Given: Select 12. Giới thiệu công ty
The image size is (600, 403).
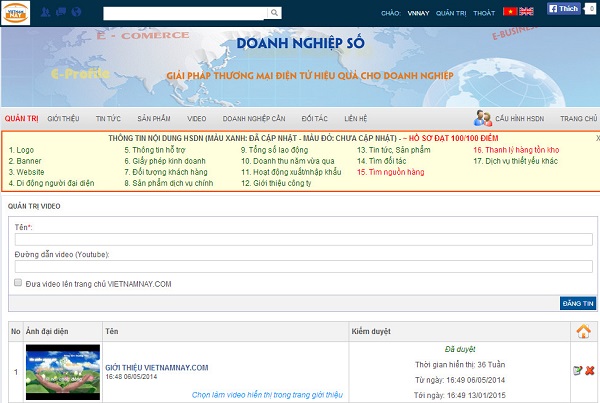Looking at the screenshot, I should [276, 183].
